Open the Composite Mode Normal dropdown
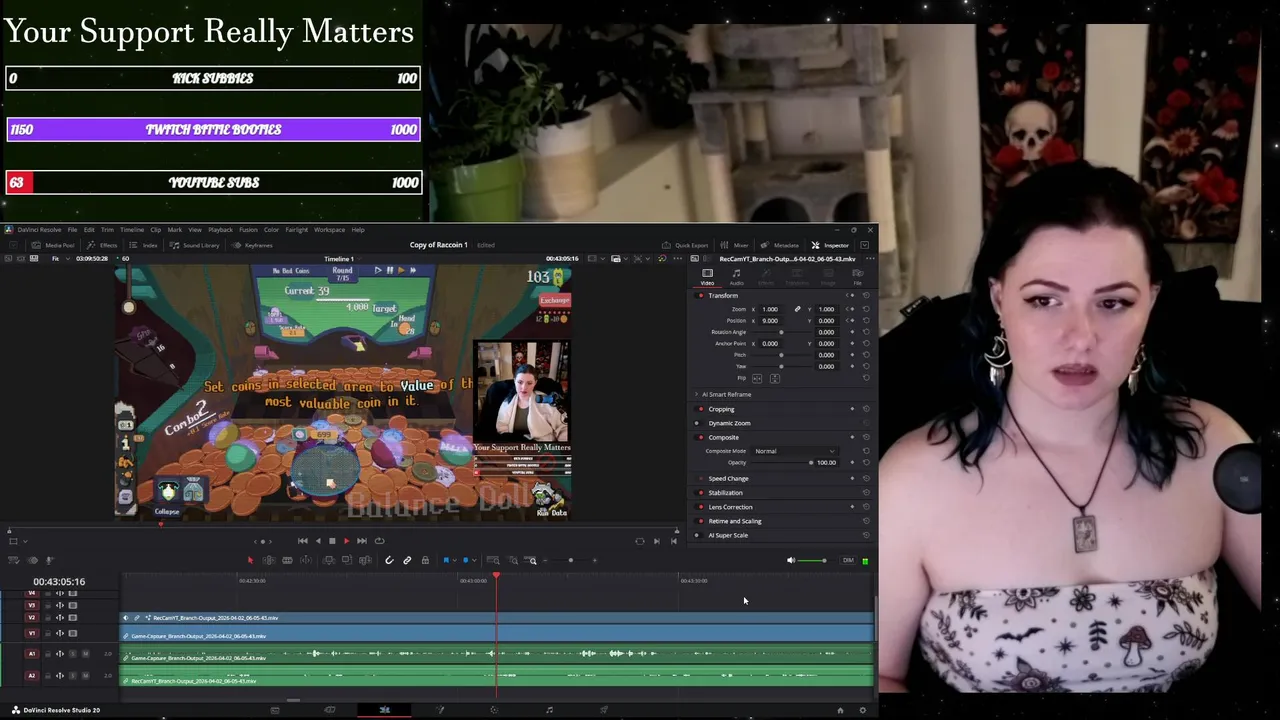The height and width of the screenshot is (720, 1280). [x=794, y=451]
